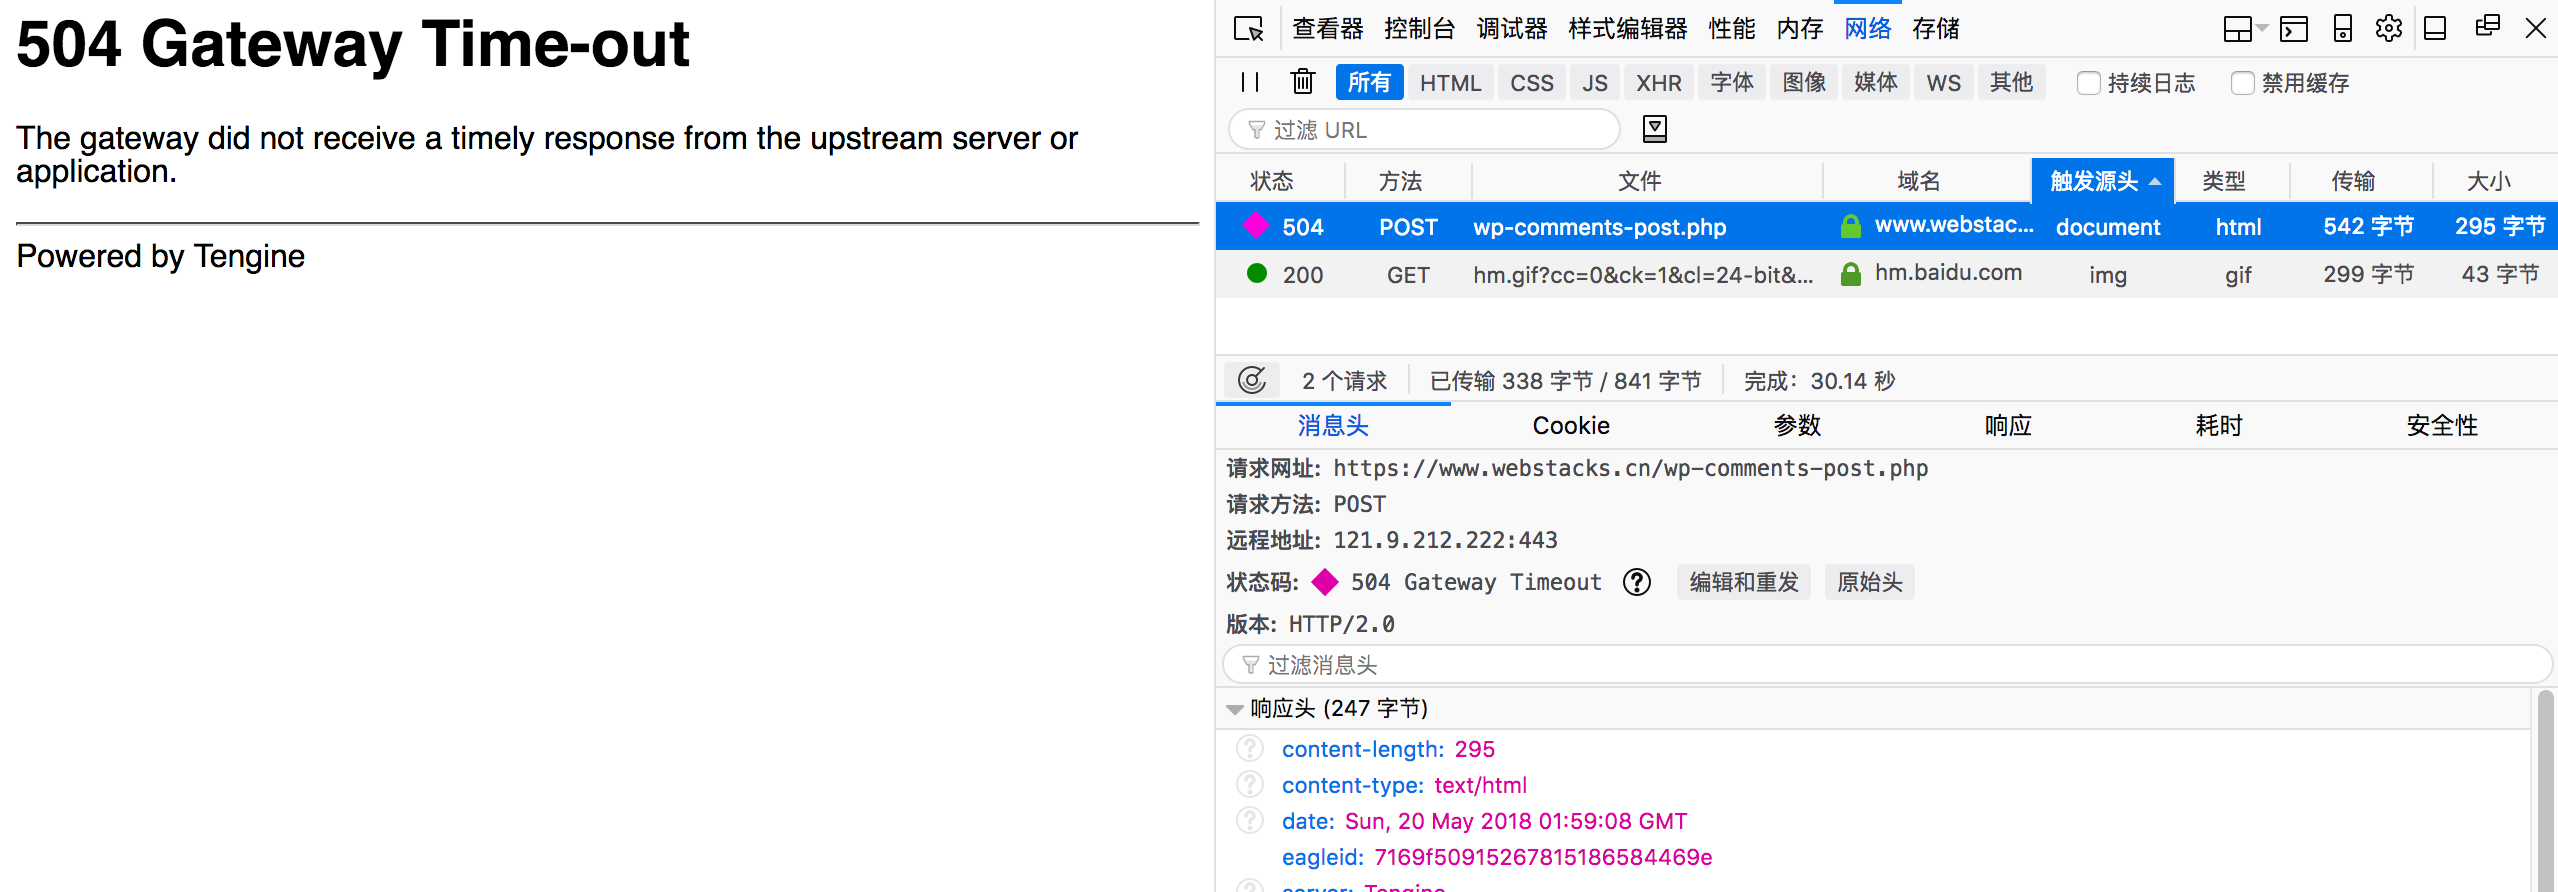2558x892 pixels.
Task: Open the 参数 params details tab
Action: point(1797,425)
